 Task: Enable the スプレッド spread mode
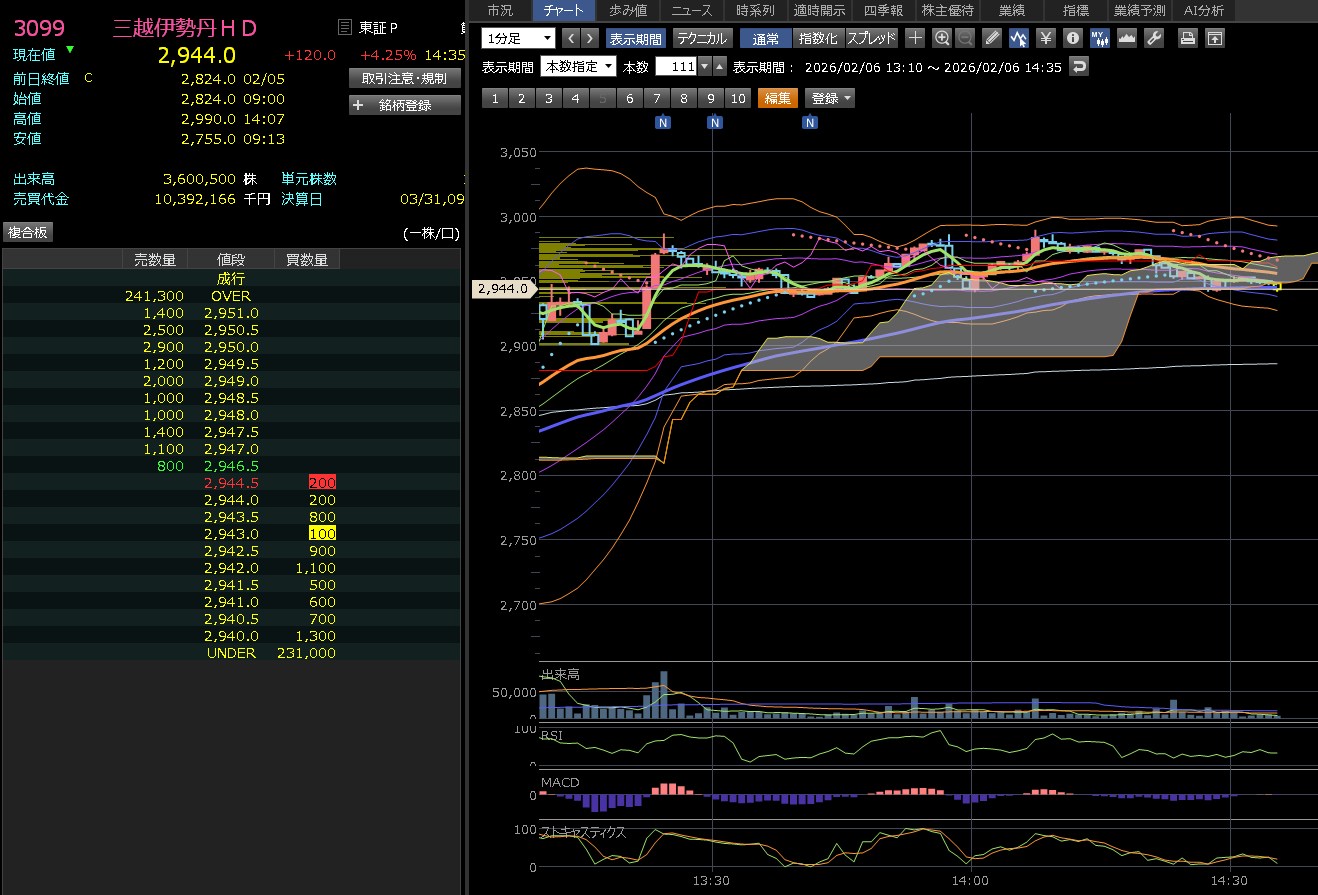click(x=871, y=38)
